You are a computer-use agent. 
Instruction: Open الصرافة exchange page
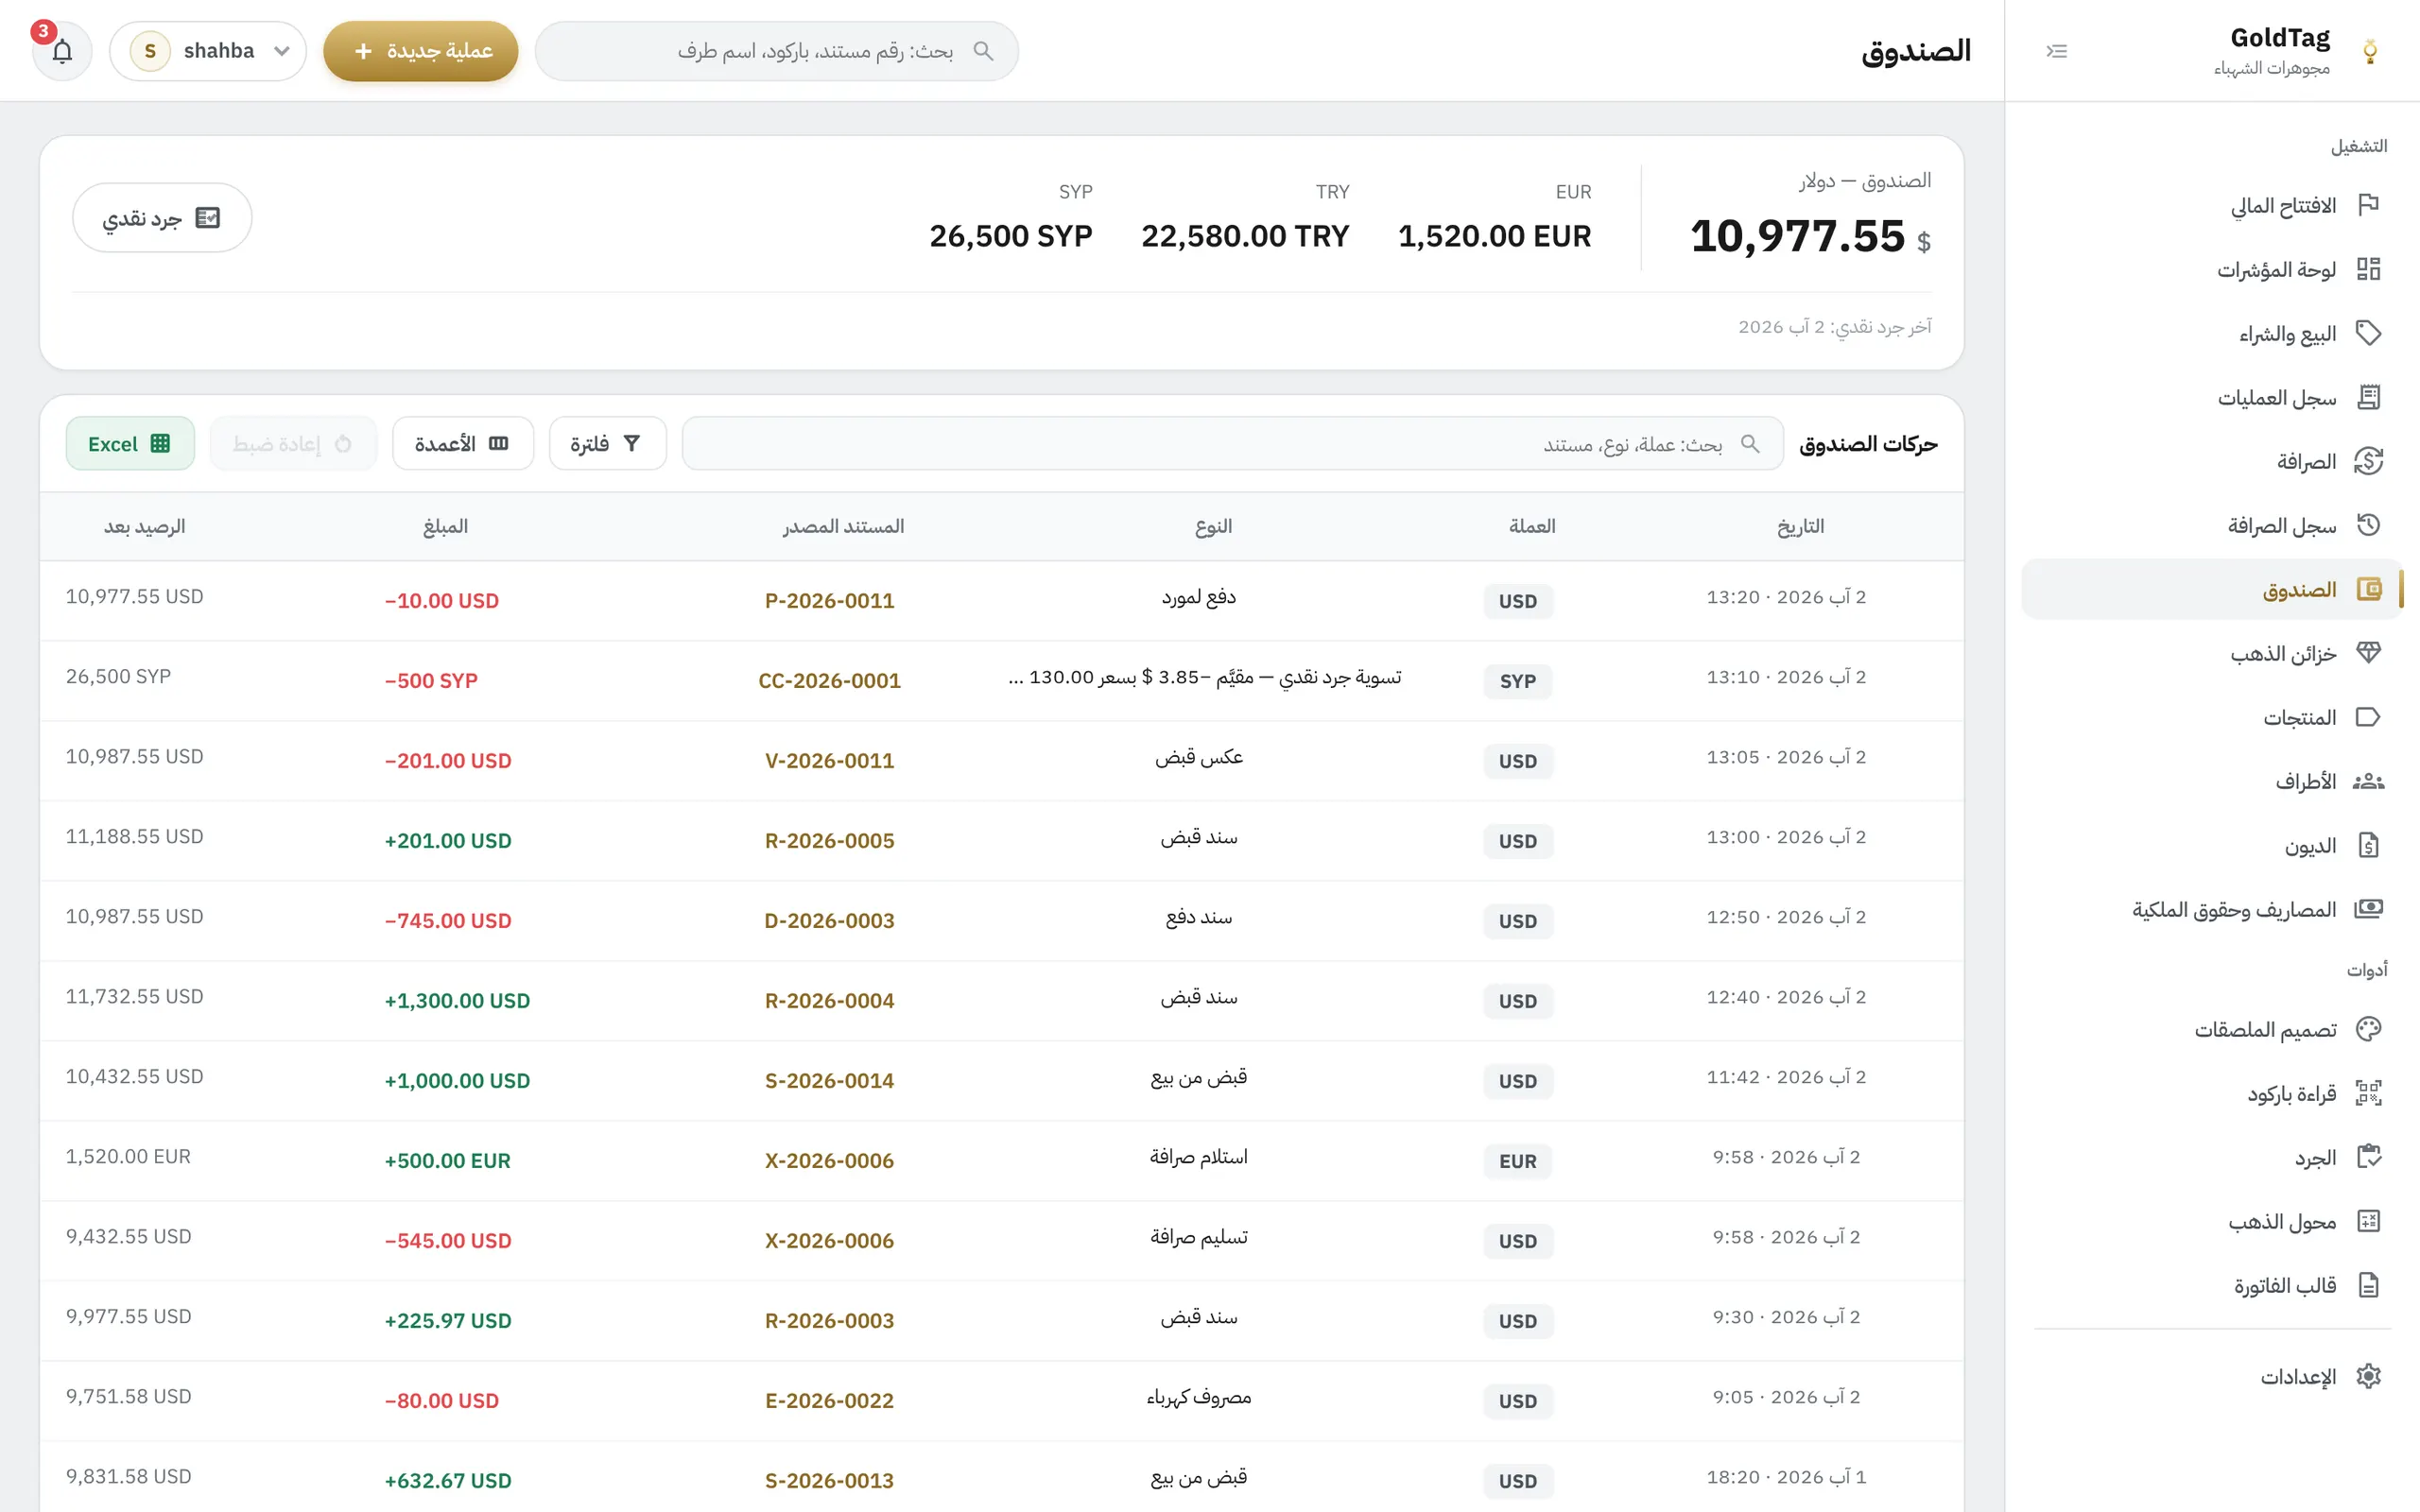[x=2212, y=461]
